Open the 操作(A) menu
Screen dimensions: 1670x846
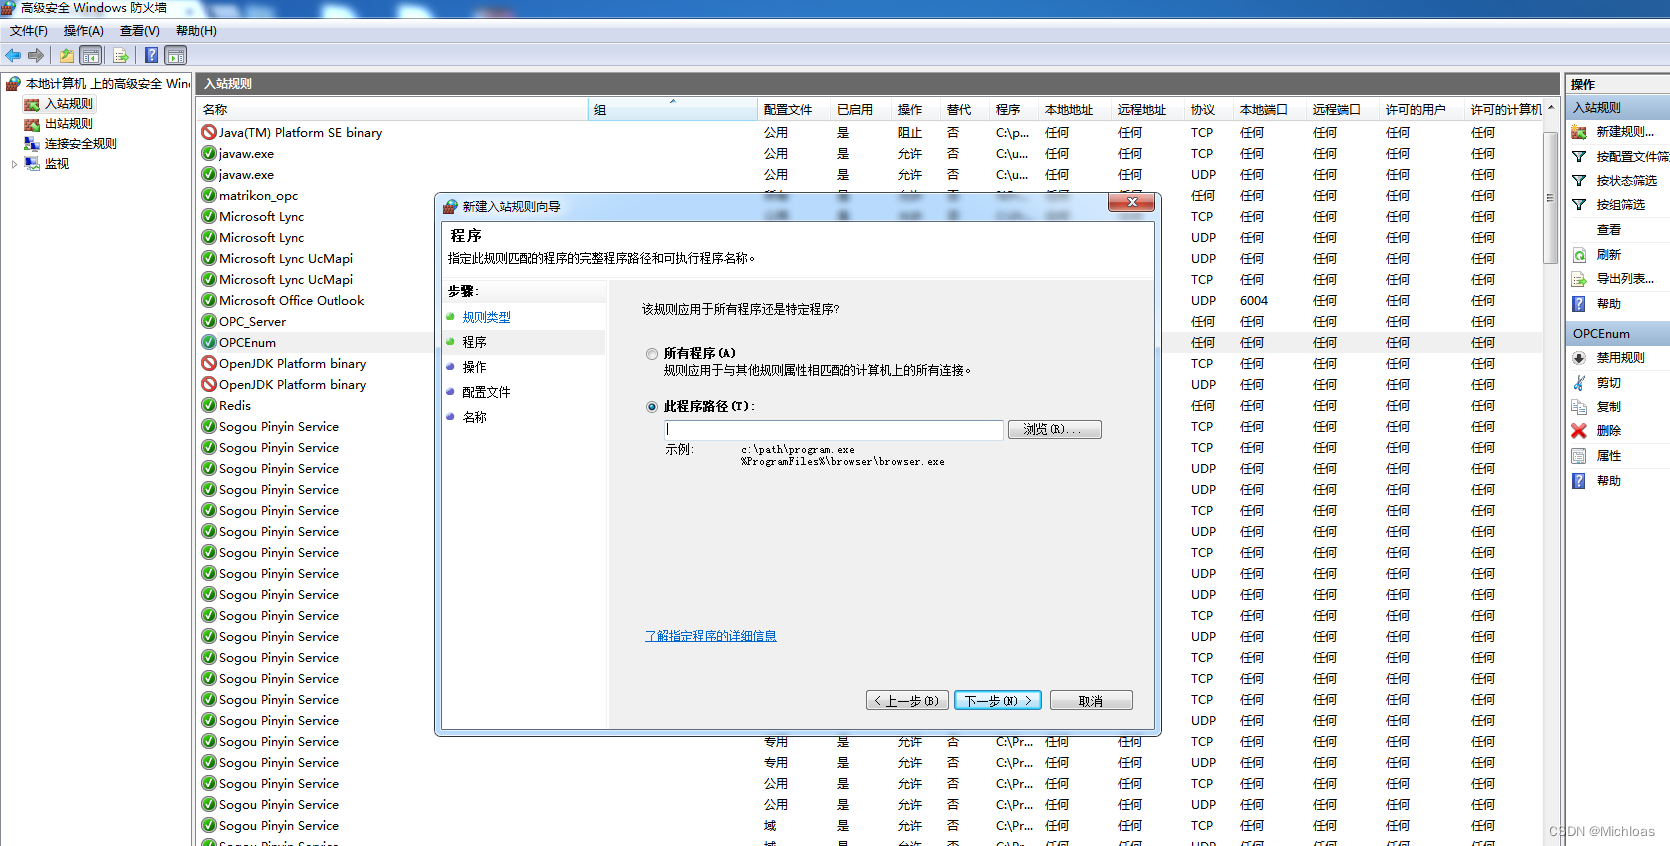pyautogui.click(x=84, y=31)
